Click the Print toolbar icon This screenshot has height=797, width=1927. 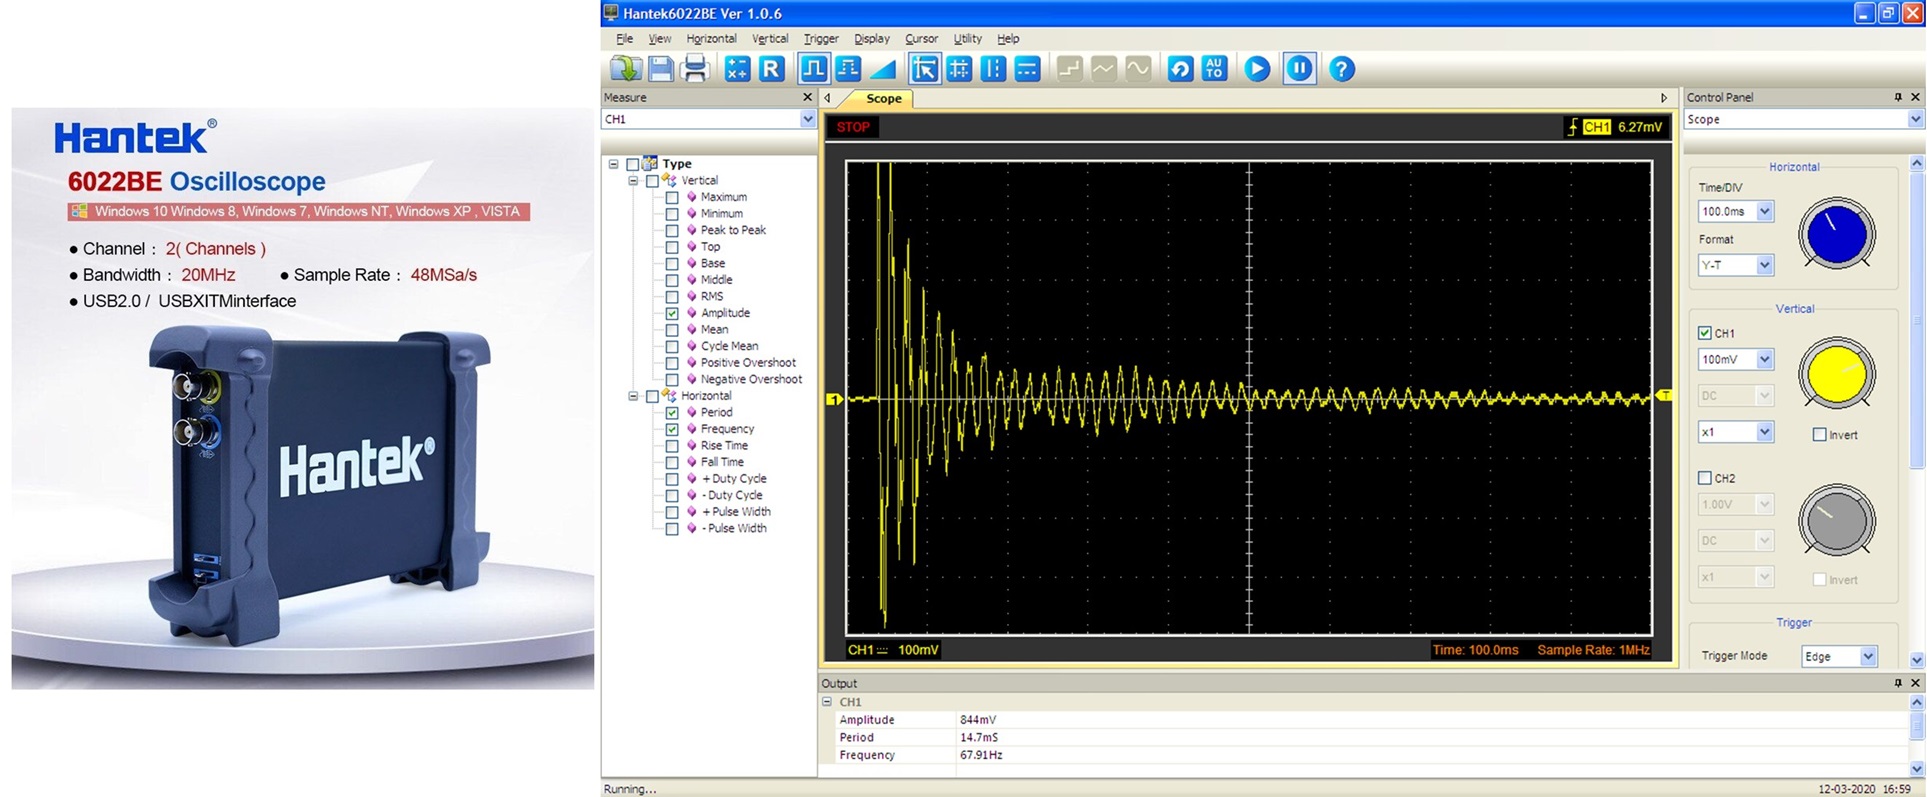click(x=694, y=69)
